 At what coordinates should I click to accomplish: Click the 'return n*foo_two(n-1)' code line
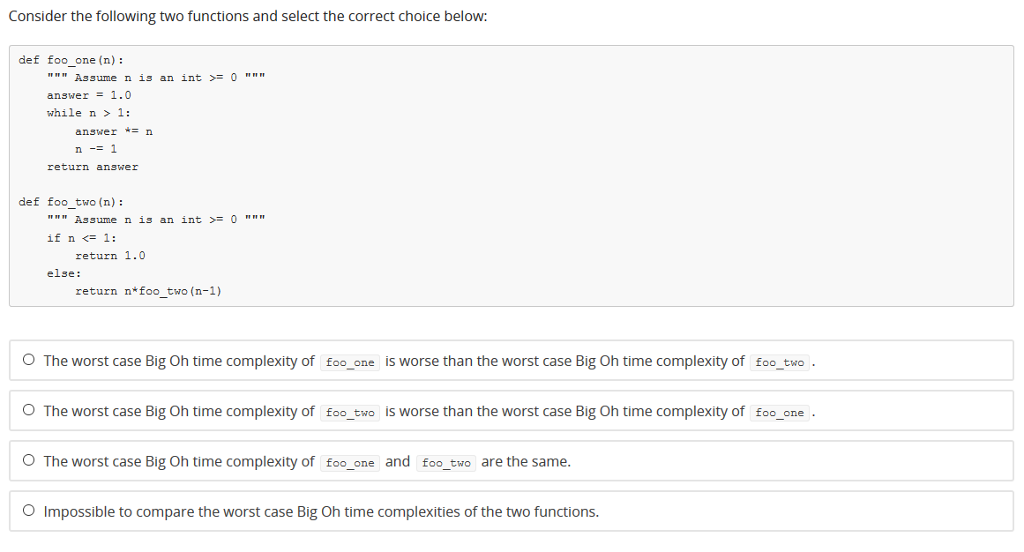(x=148, y=291)
